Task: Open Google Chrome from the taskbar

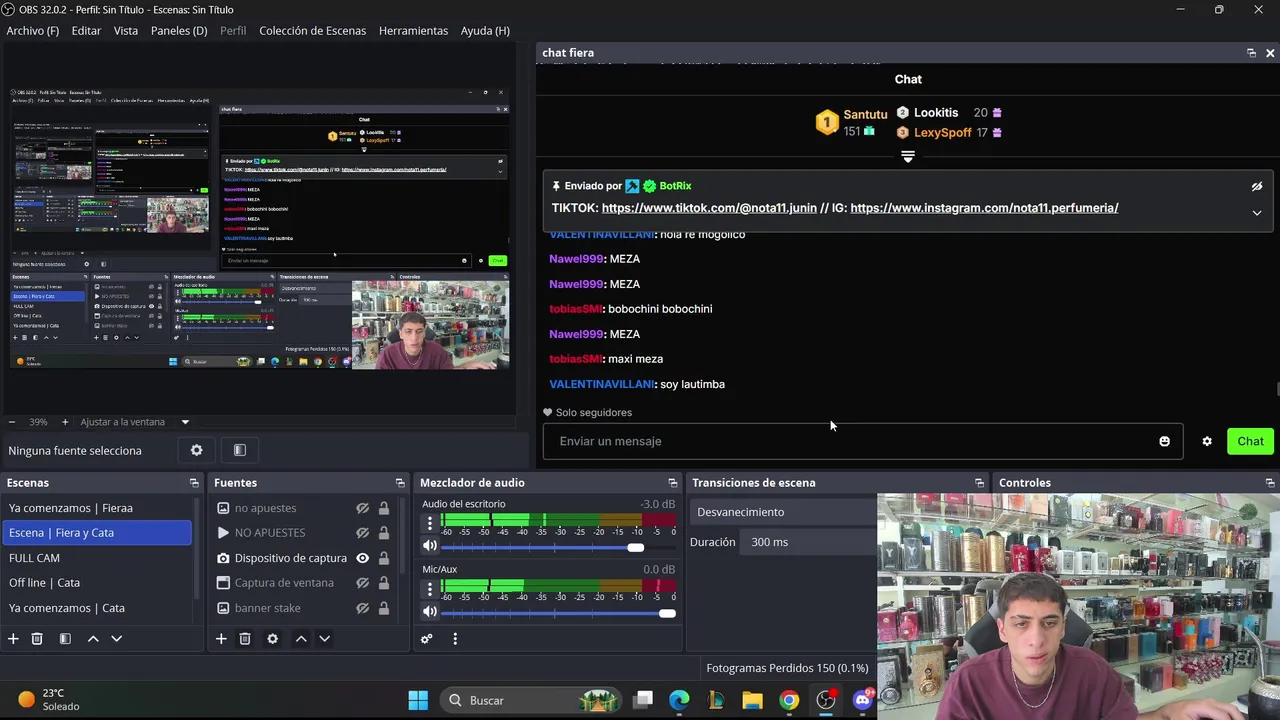Action: click(x=789, y=700)
